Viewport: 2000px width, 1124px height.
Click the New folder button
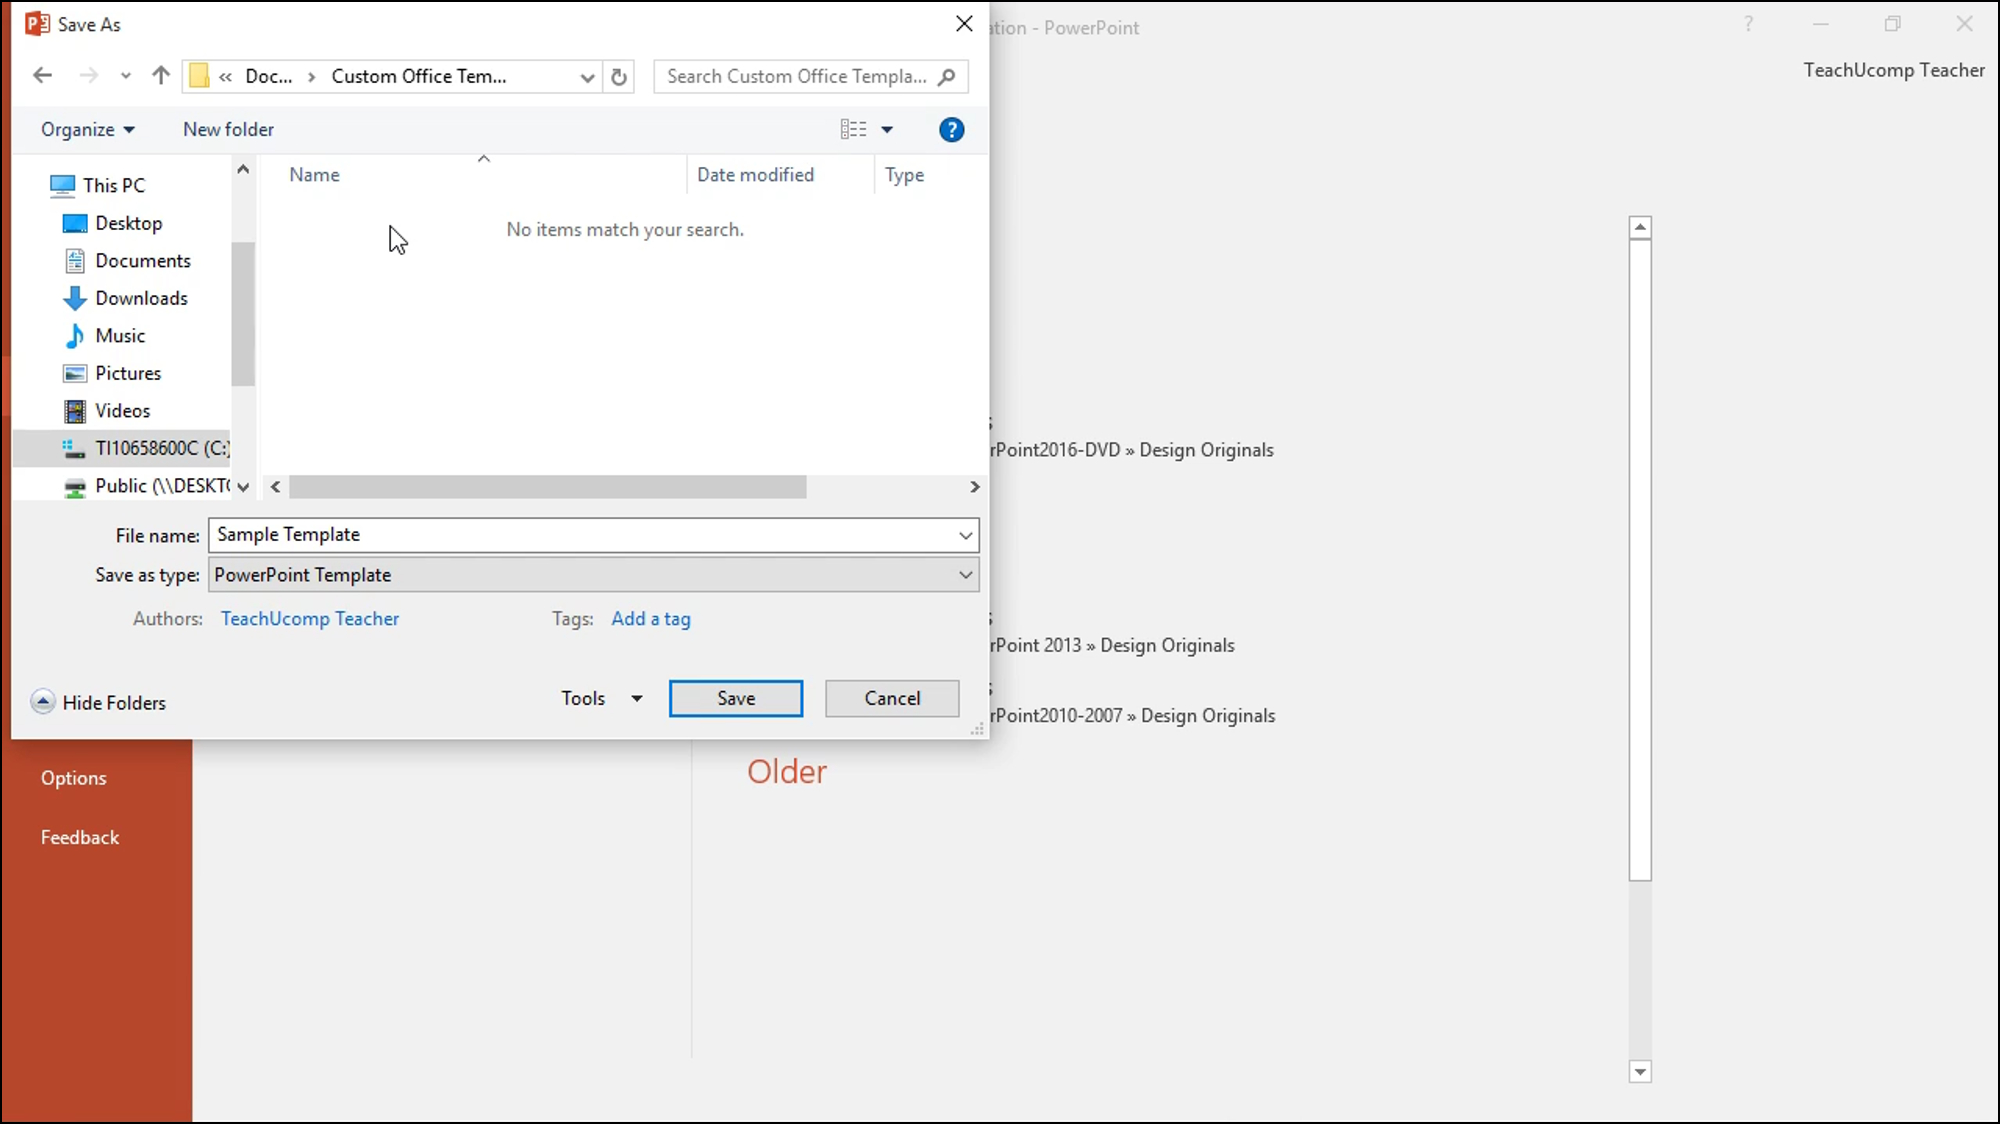click(228, 128)
